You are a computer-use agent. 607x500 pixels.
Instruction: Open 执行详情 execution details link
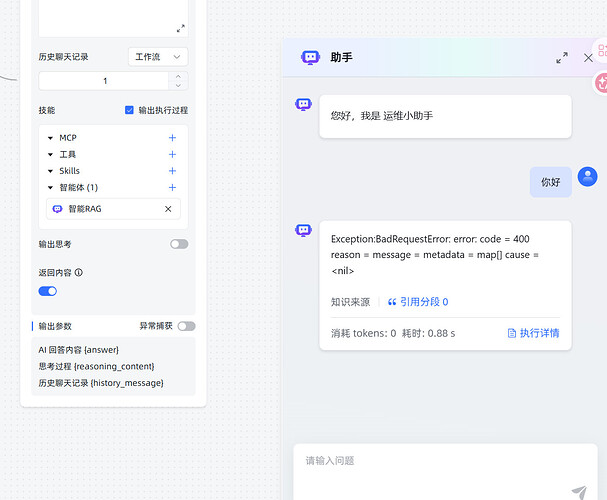coord(533,333)
